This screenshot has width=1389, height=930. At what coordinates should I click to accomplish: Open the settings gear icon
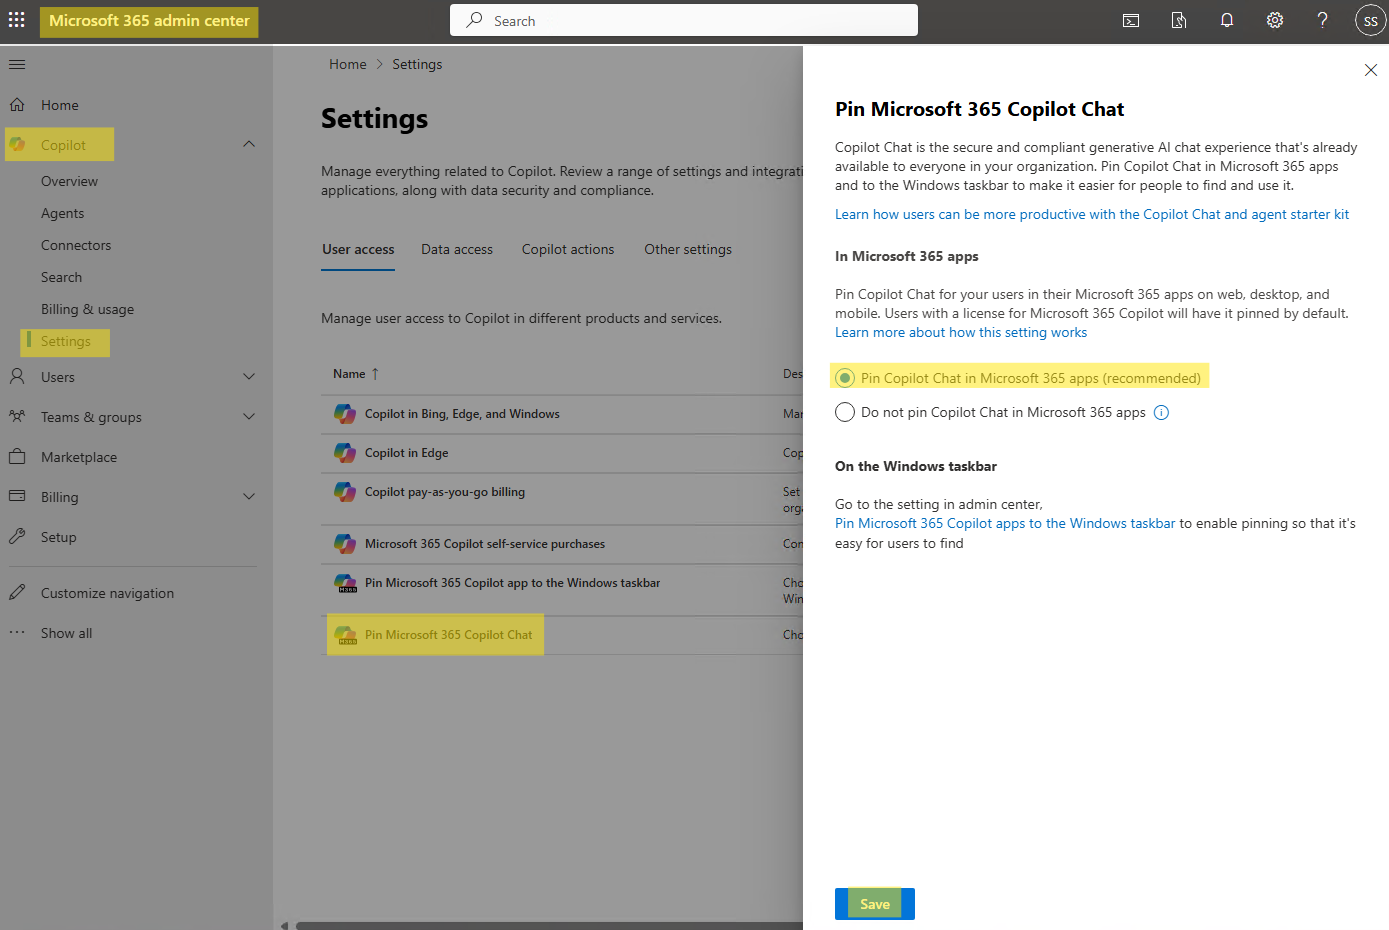tap(1275, 20)
